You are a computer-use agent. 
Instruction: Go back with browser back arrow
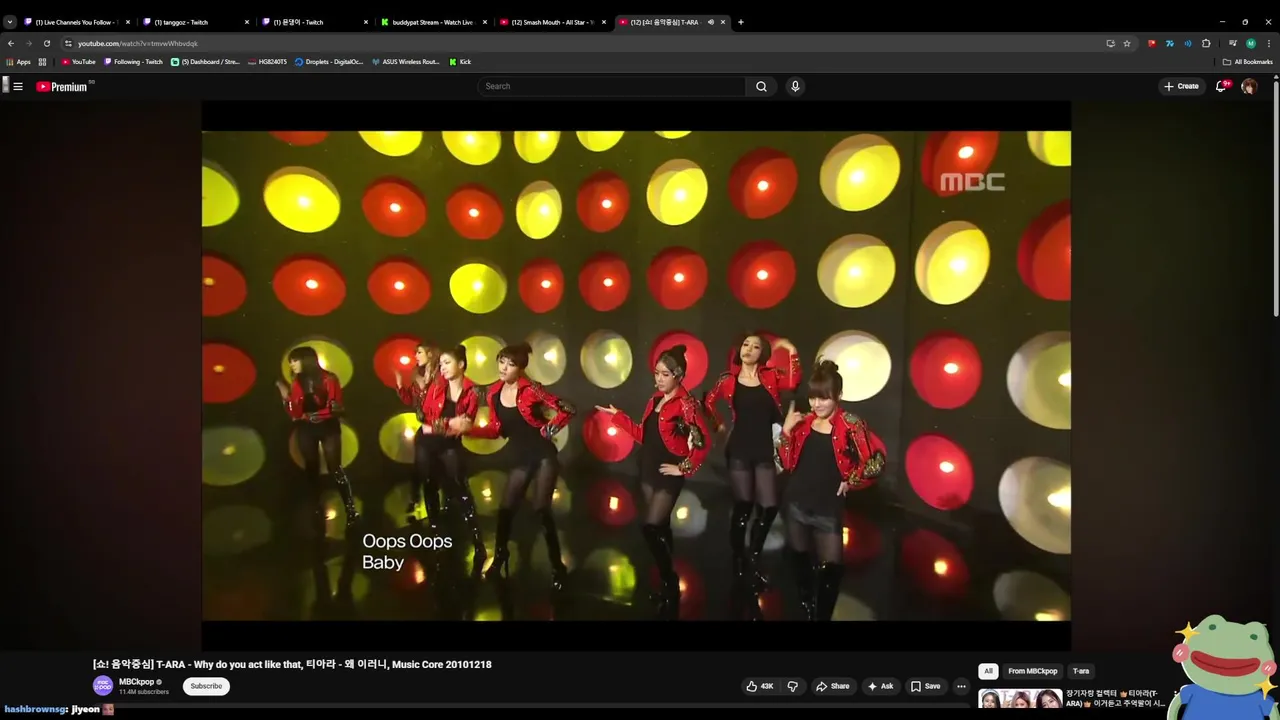click(11, 43)
